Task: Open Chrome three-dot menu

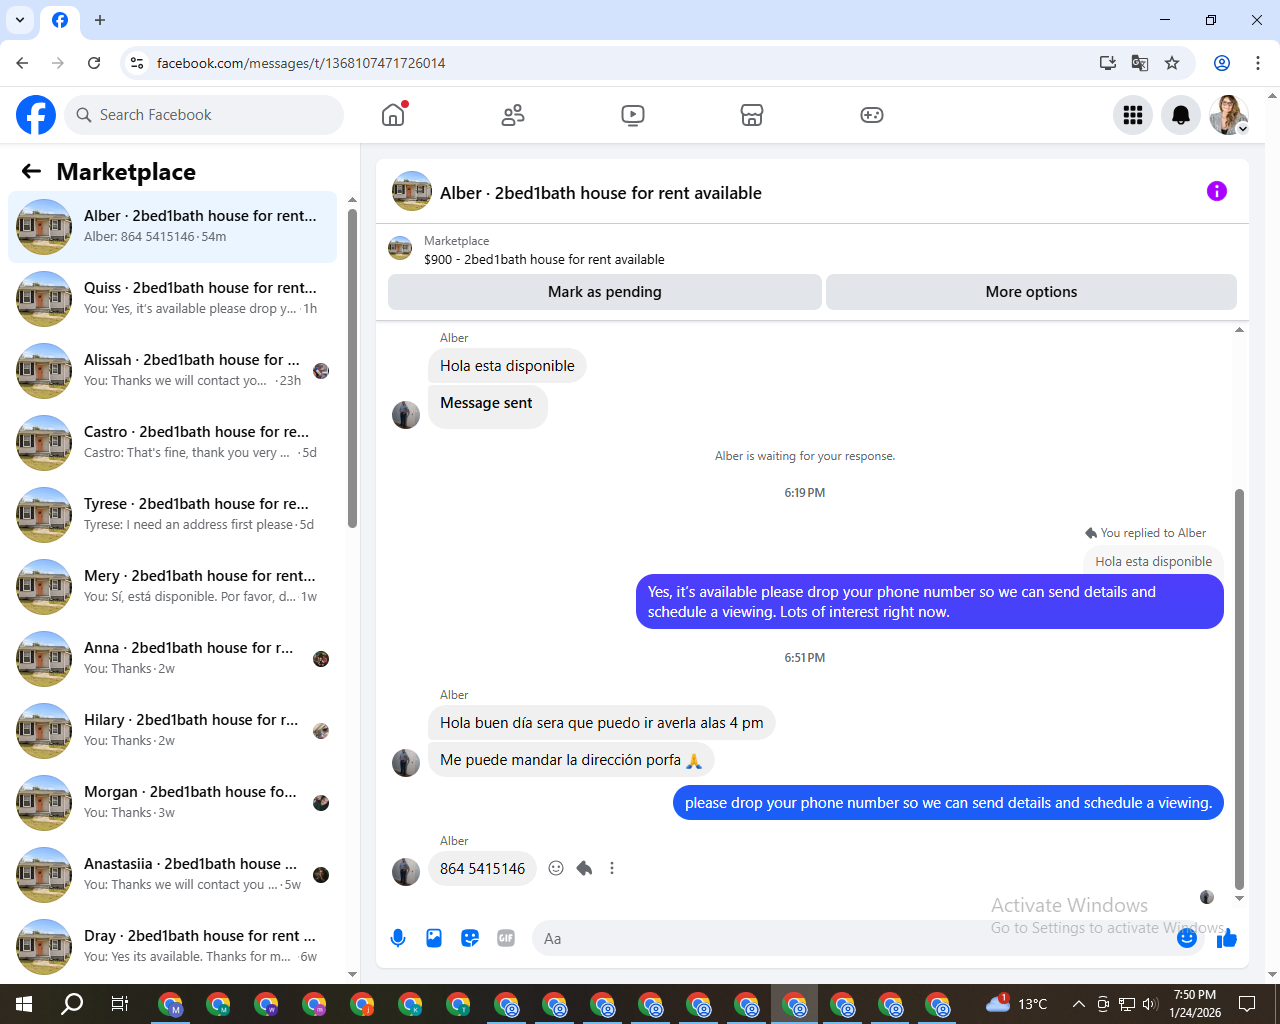Action: click(x=1258, y=63)
